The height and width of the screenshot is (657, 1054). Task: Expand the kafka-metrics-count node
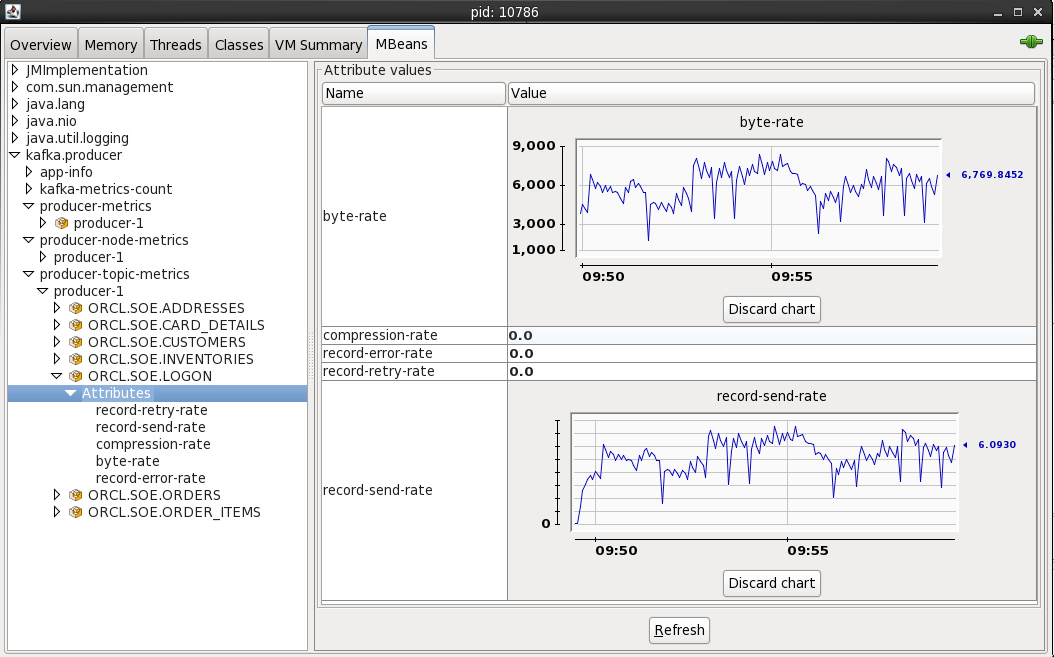[29, 189]
